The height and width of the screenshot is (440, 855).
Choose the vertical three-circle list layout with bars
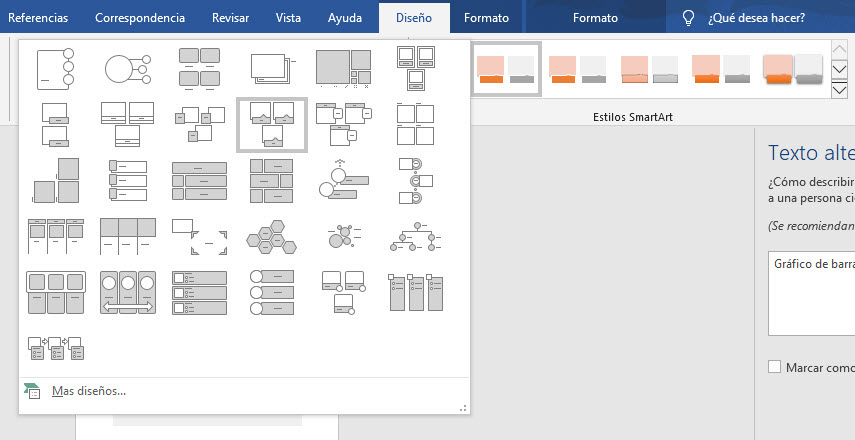click(271, 292)
